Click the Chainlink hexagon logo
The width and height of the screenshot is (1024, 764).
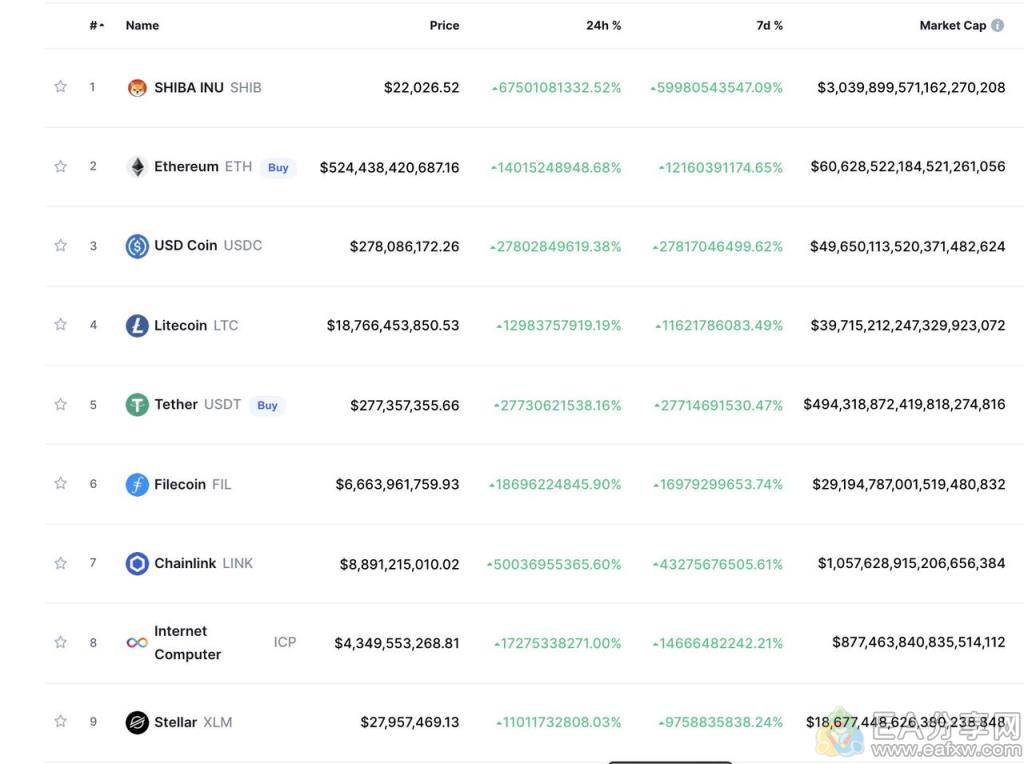point(137,564)
